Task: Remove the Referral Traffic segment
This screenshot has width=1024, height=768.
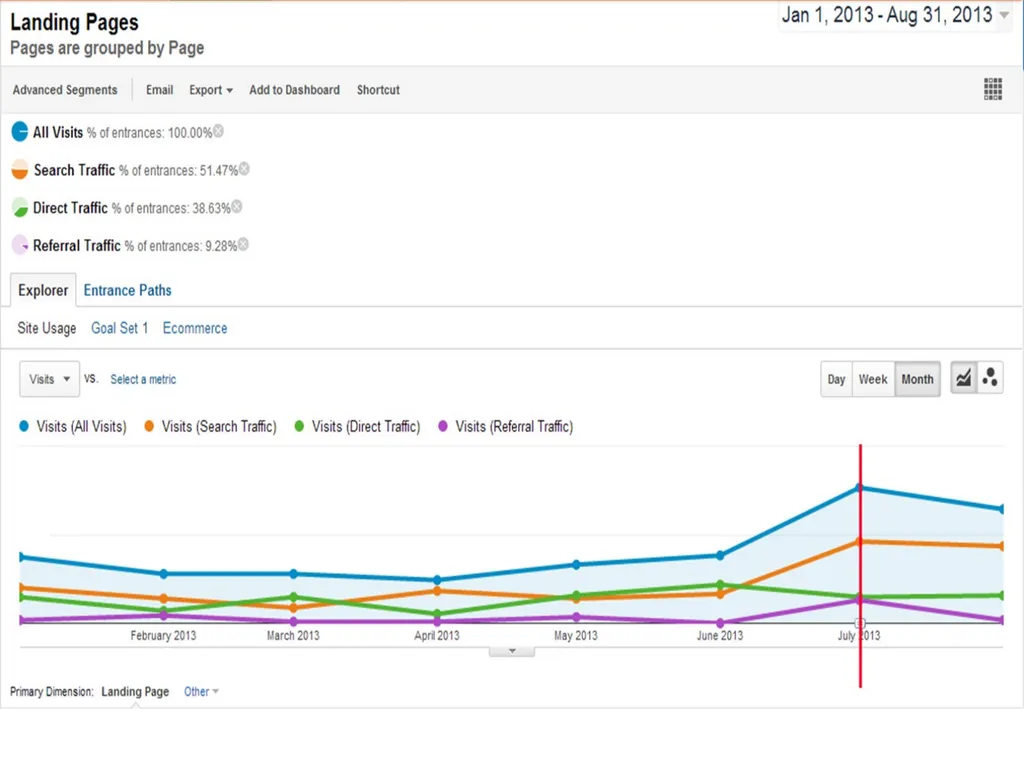Action: pos(243,244)
